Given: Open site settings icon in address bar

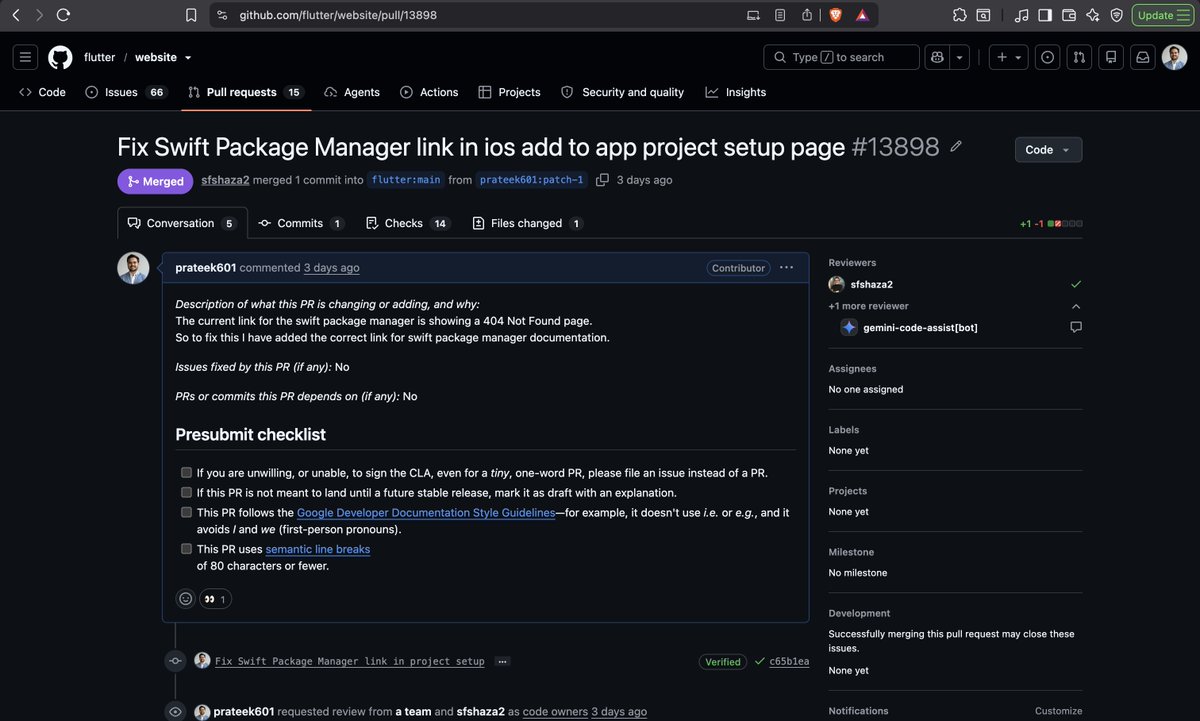Looking at the screenshot, I should [222, 15].
